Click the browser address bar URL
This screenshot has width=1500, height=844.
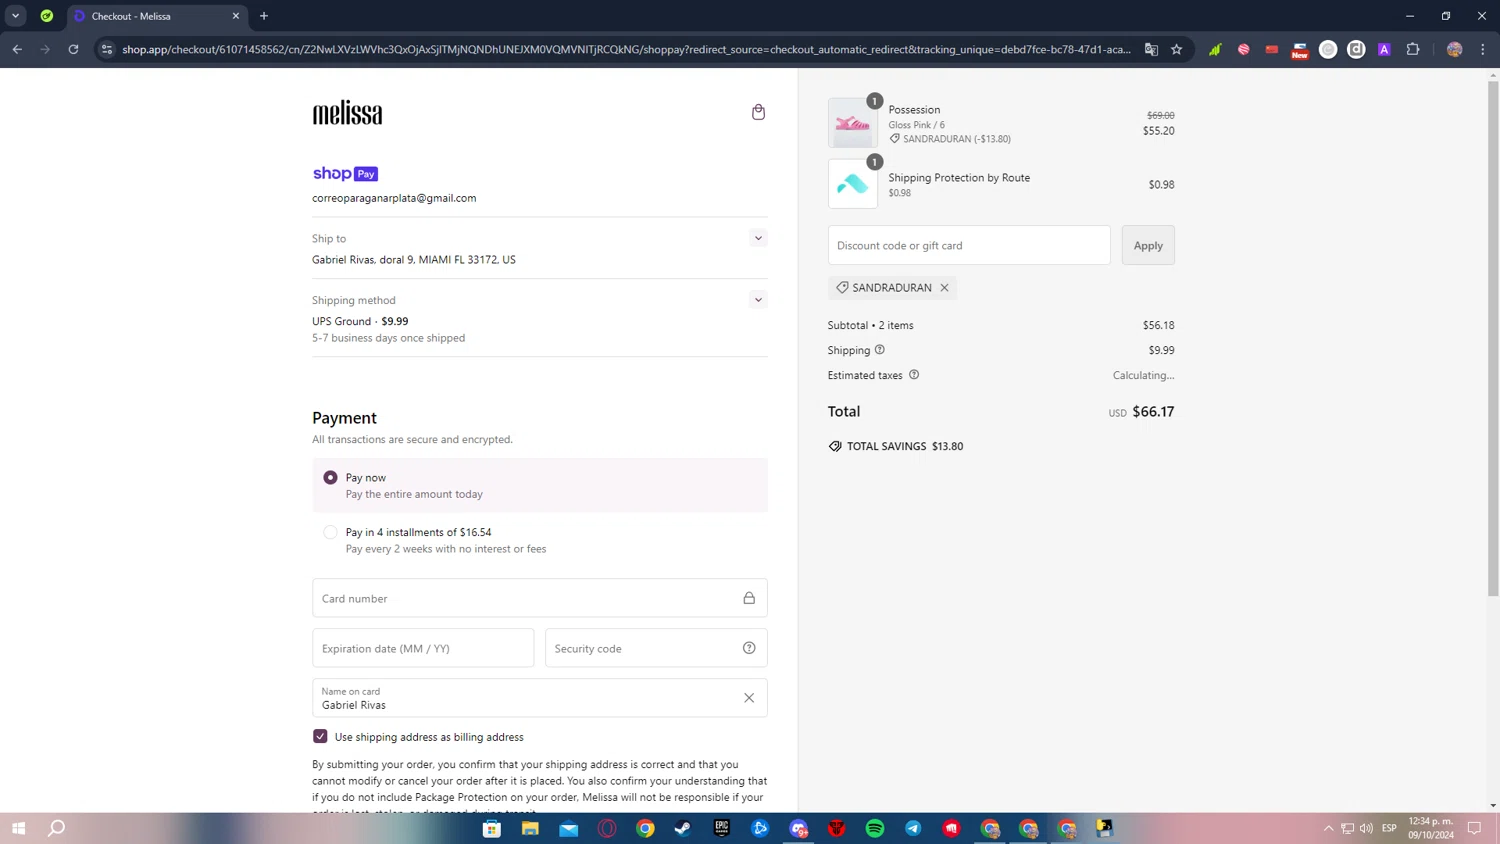click(x=627, y=49)
